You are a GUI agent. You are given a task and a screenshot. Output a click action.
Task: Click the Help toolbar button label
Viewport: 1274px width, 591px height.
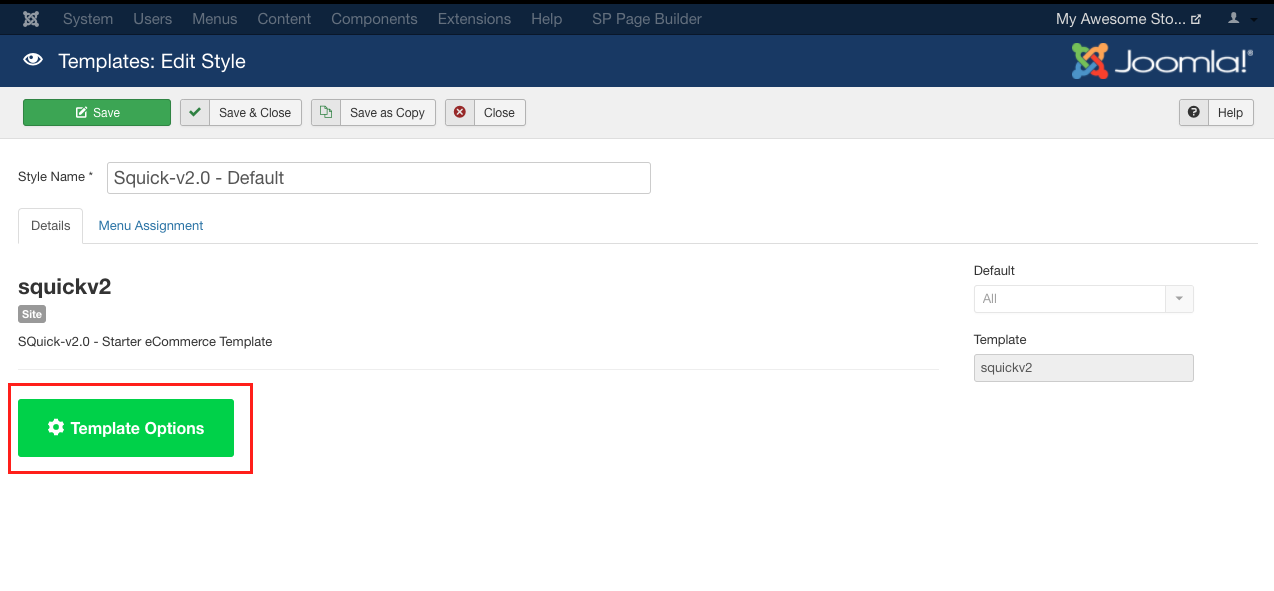tap(1230, 113)
